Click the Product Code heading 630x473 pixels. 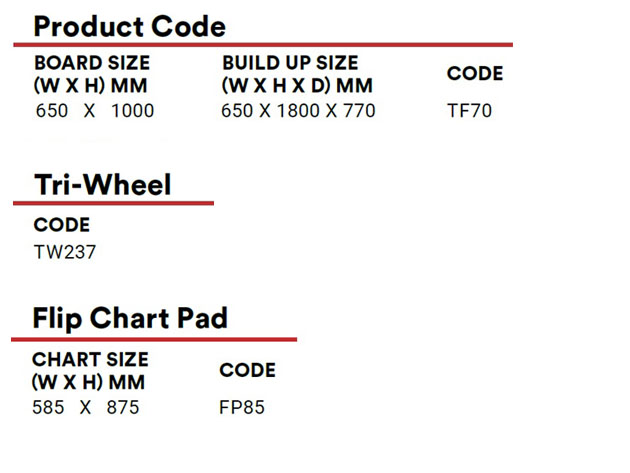(x=130, y=25)
